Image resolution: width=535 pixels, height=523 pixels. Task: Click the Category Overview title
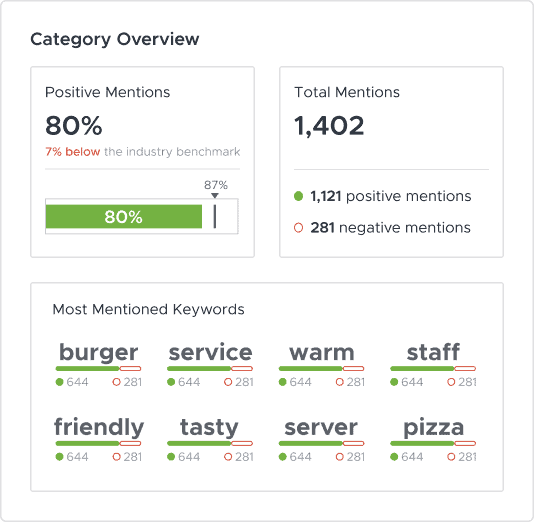115,39
